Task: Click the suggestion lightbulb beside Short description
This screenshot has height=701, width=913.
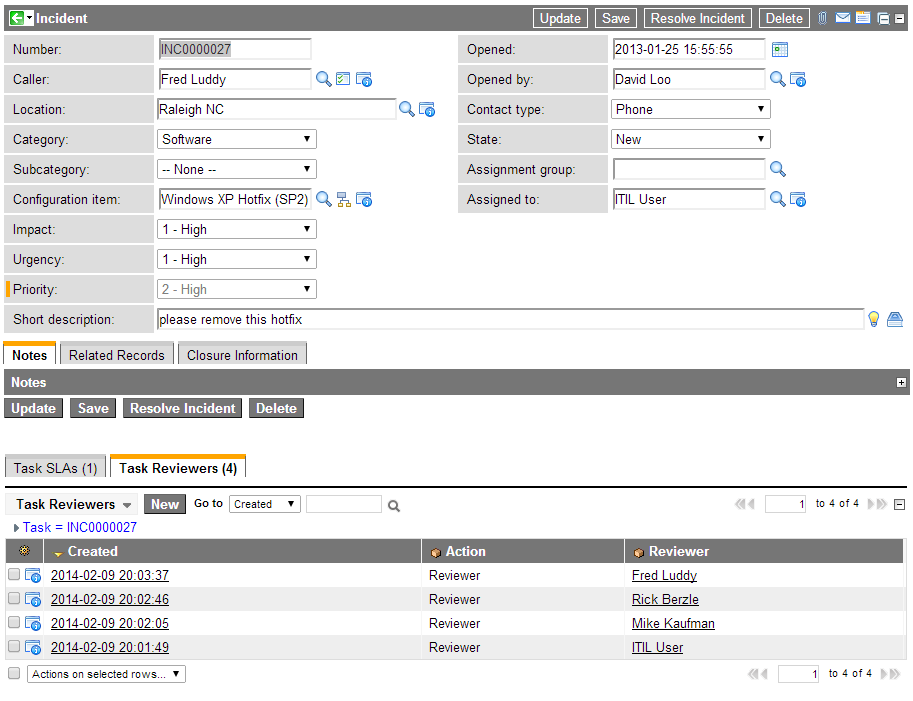Action: click(874, 318)
